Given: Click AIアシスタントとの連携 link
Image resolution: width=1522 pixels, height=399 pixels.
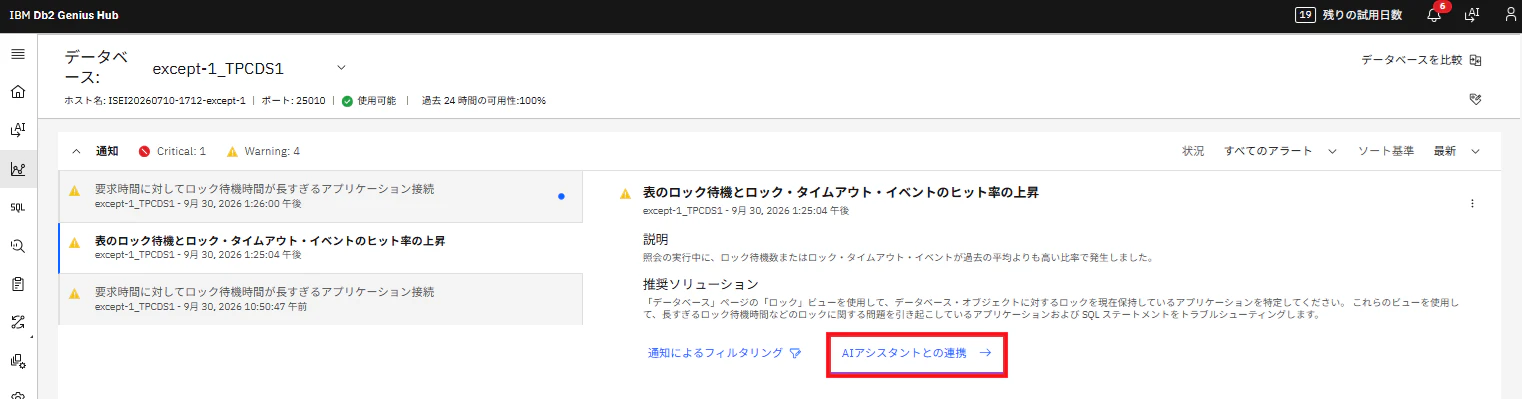Looking at the screenshot, I should click(917, 353).
